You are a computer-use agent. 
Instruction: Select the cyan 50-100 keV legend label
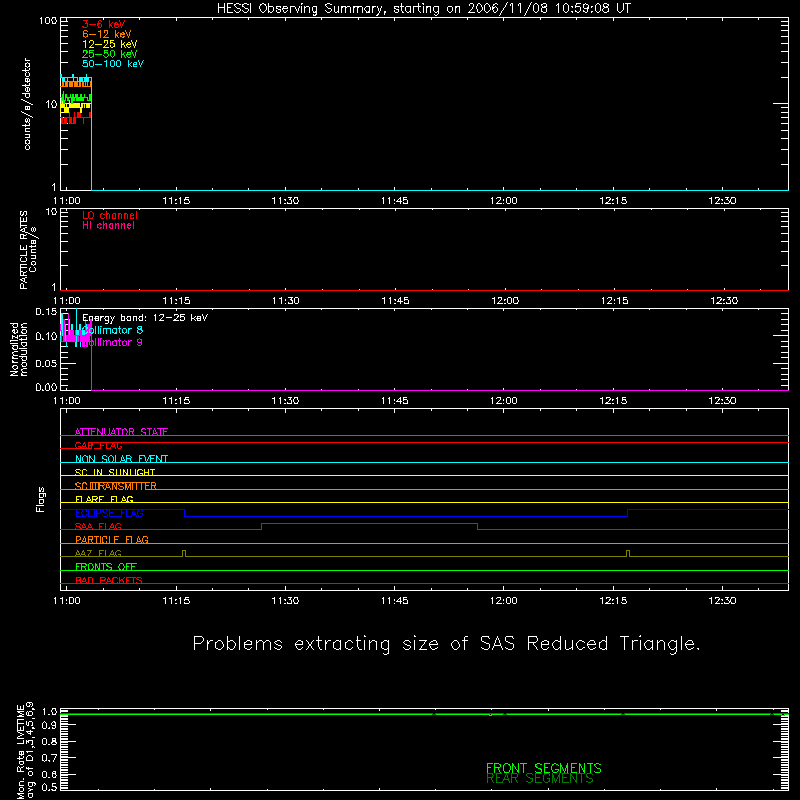tap(113, 64)
